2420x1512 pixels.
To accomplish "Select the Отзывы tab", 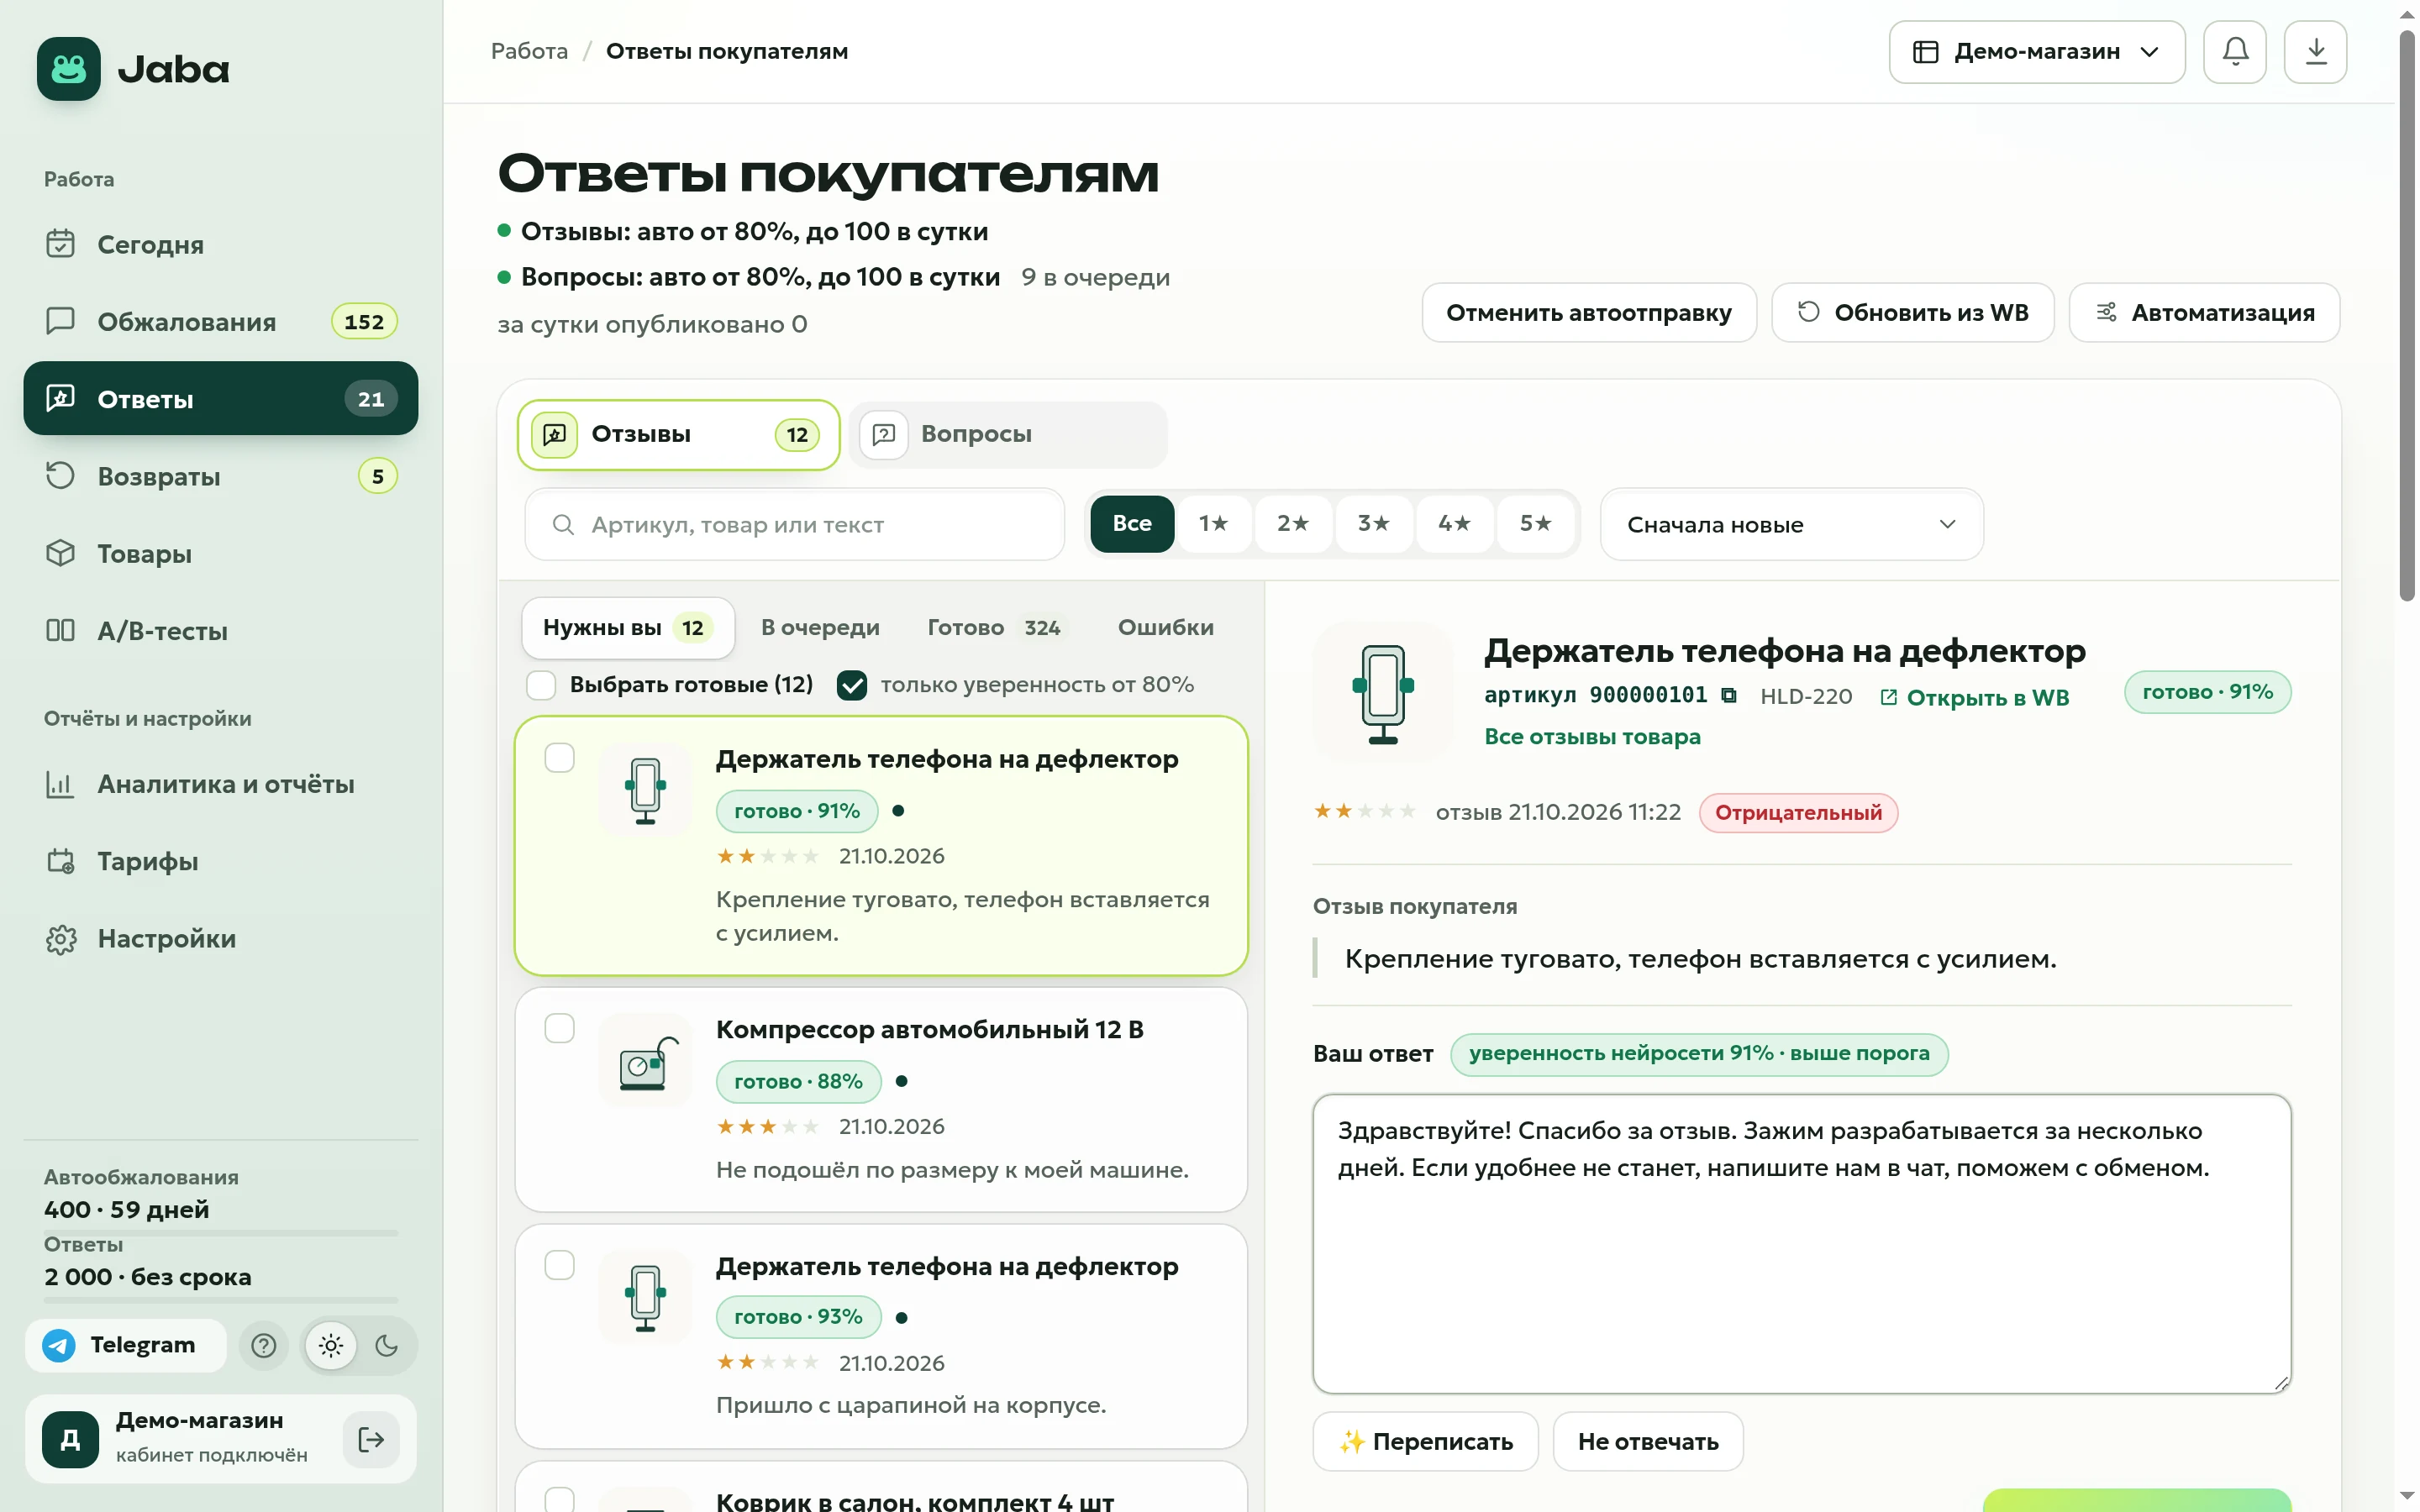I will point(678,434).
